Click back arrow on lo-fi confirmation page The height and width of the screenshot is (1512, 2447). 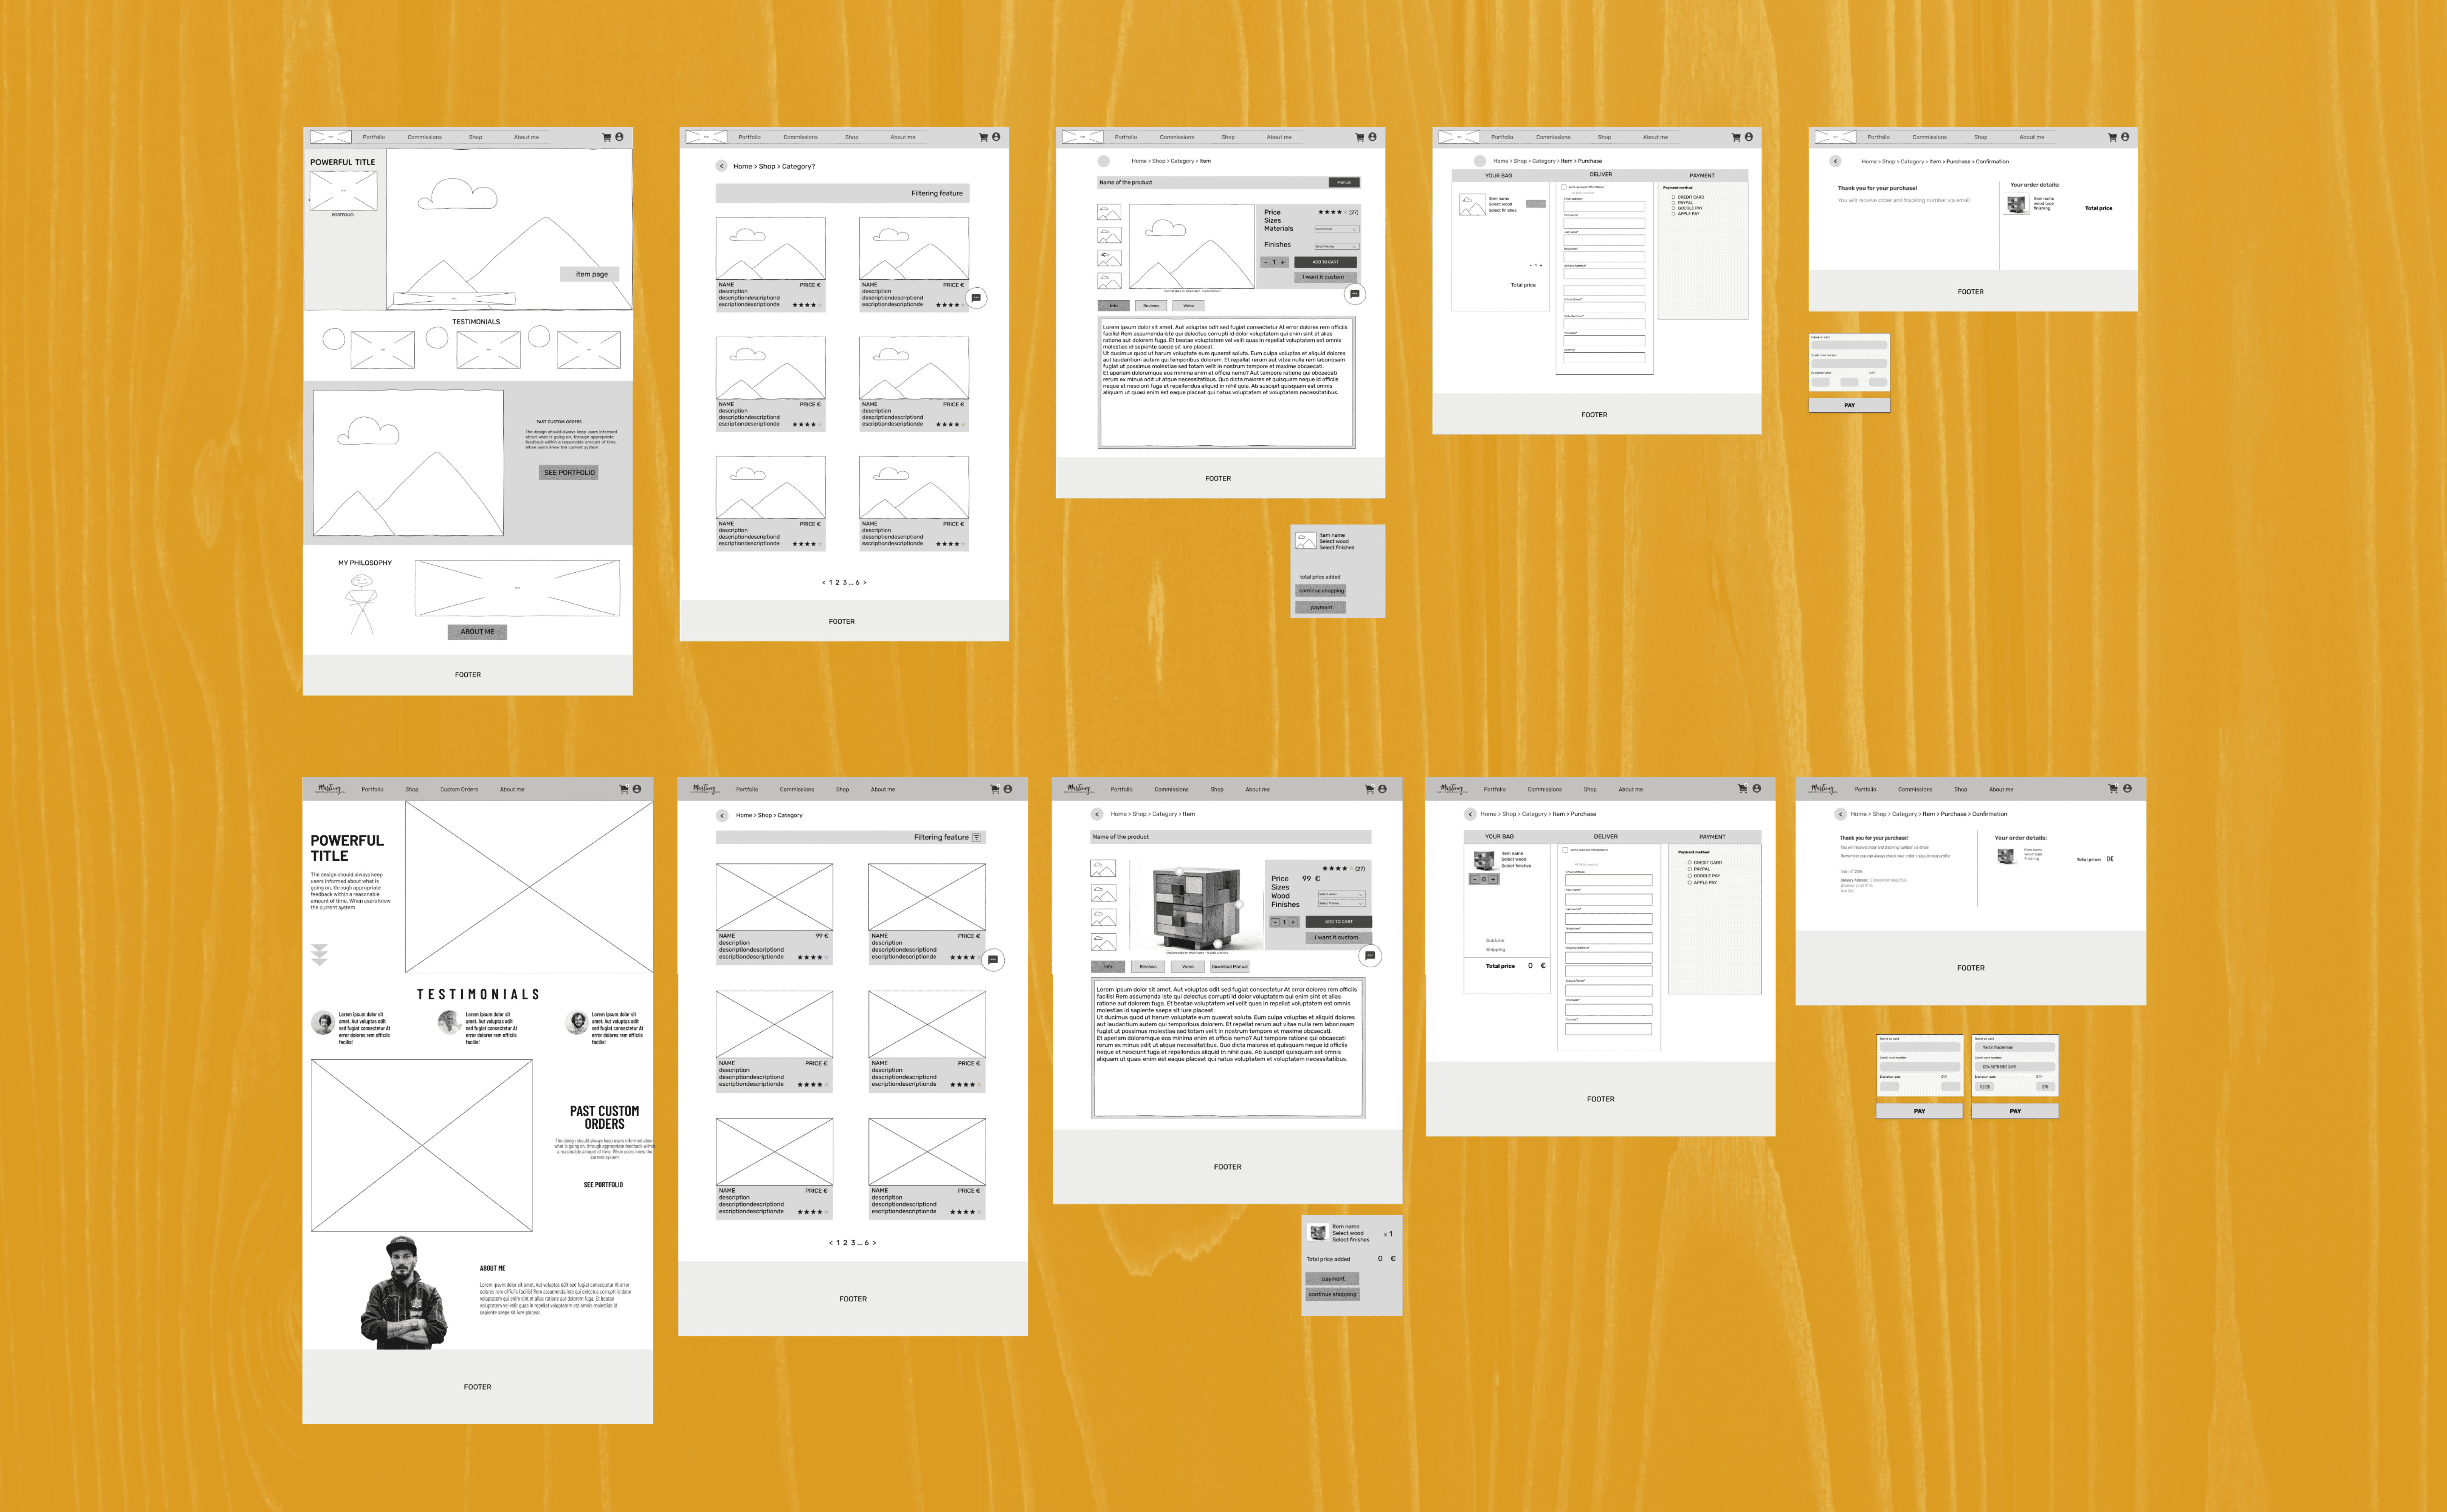[1835, 161]
